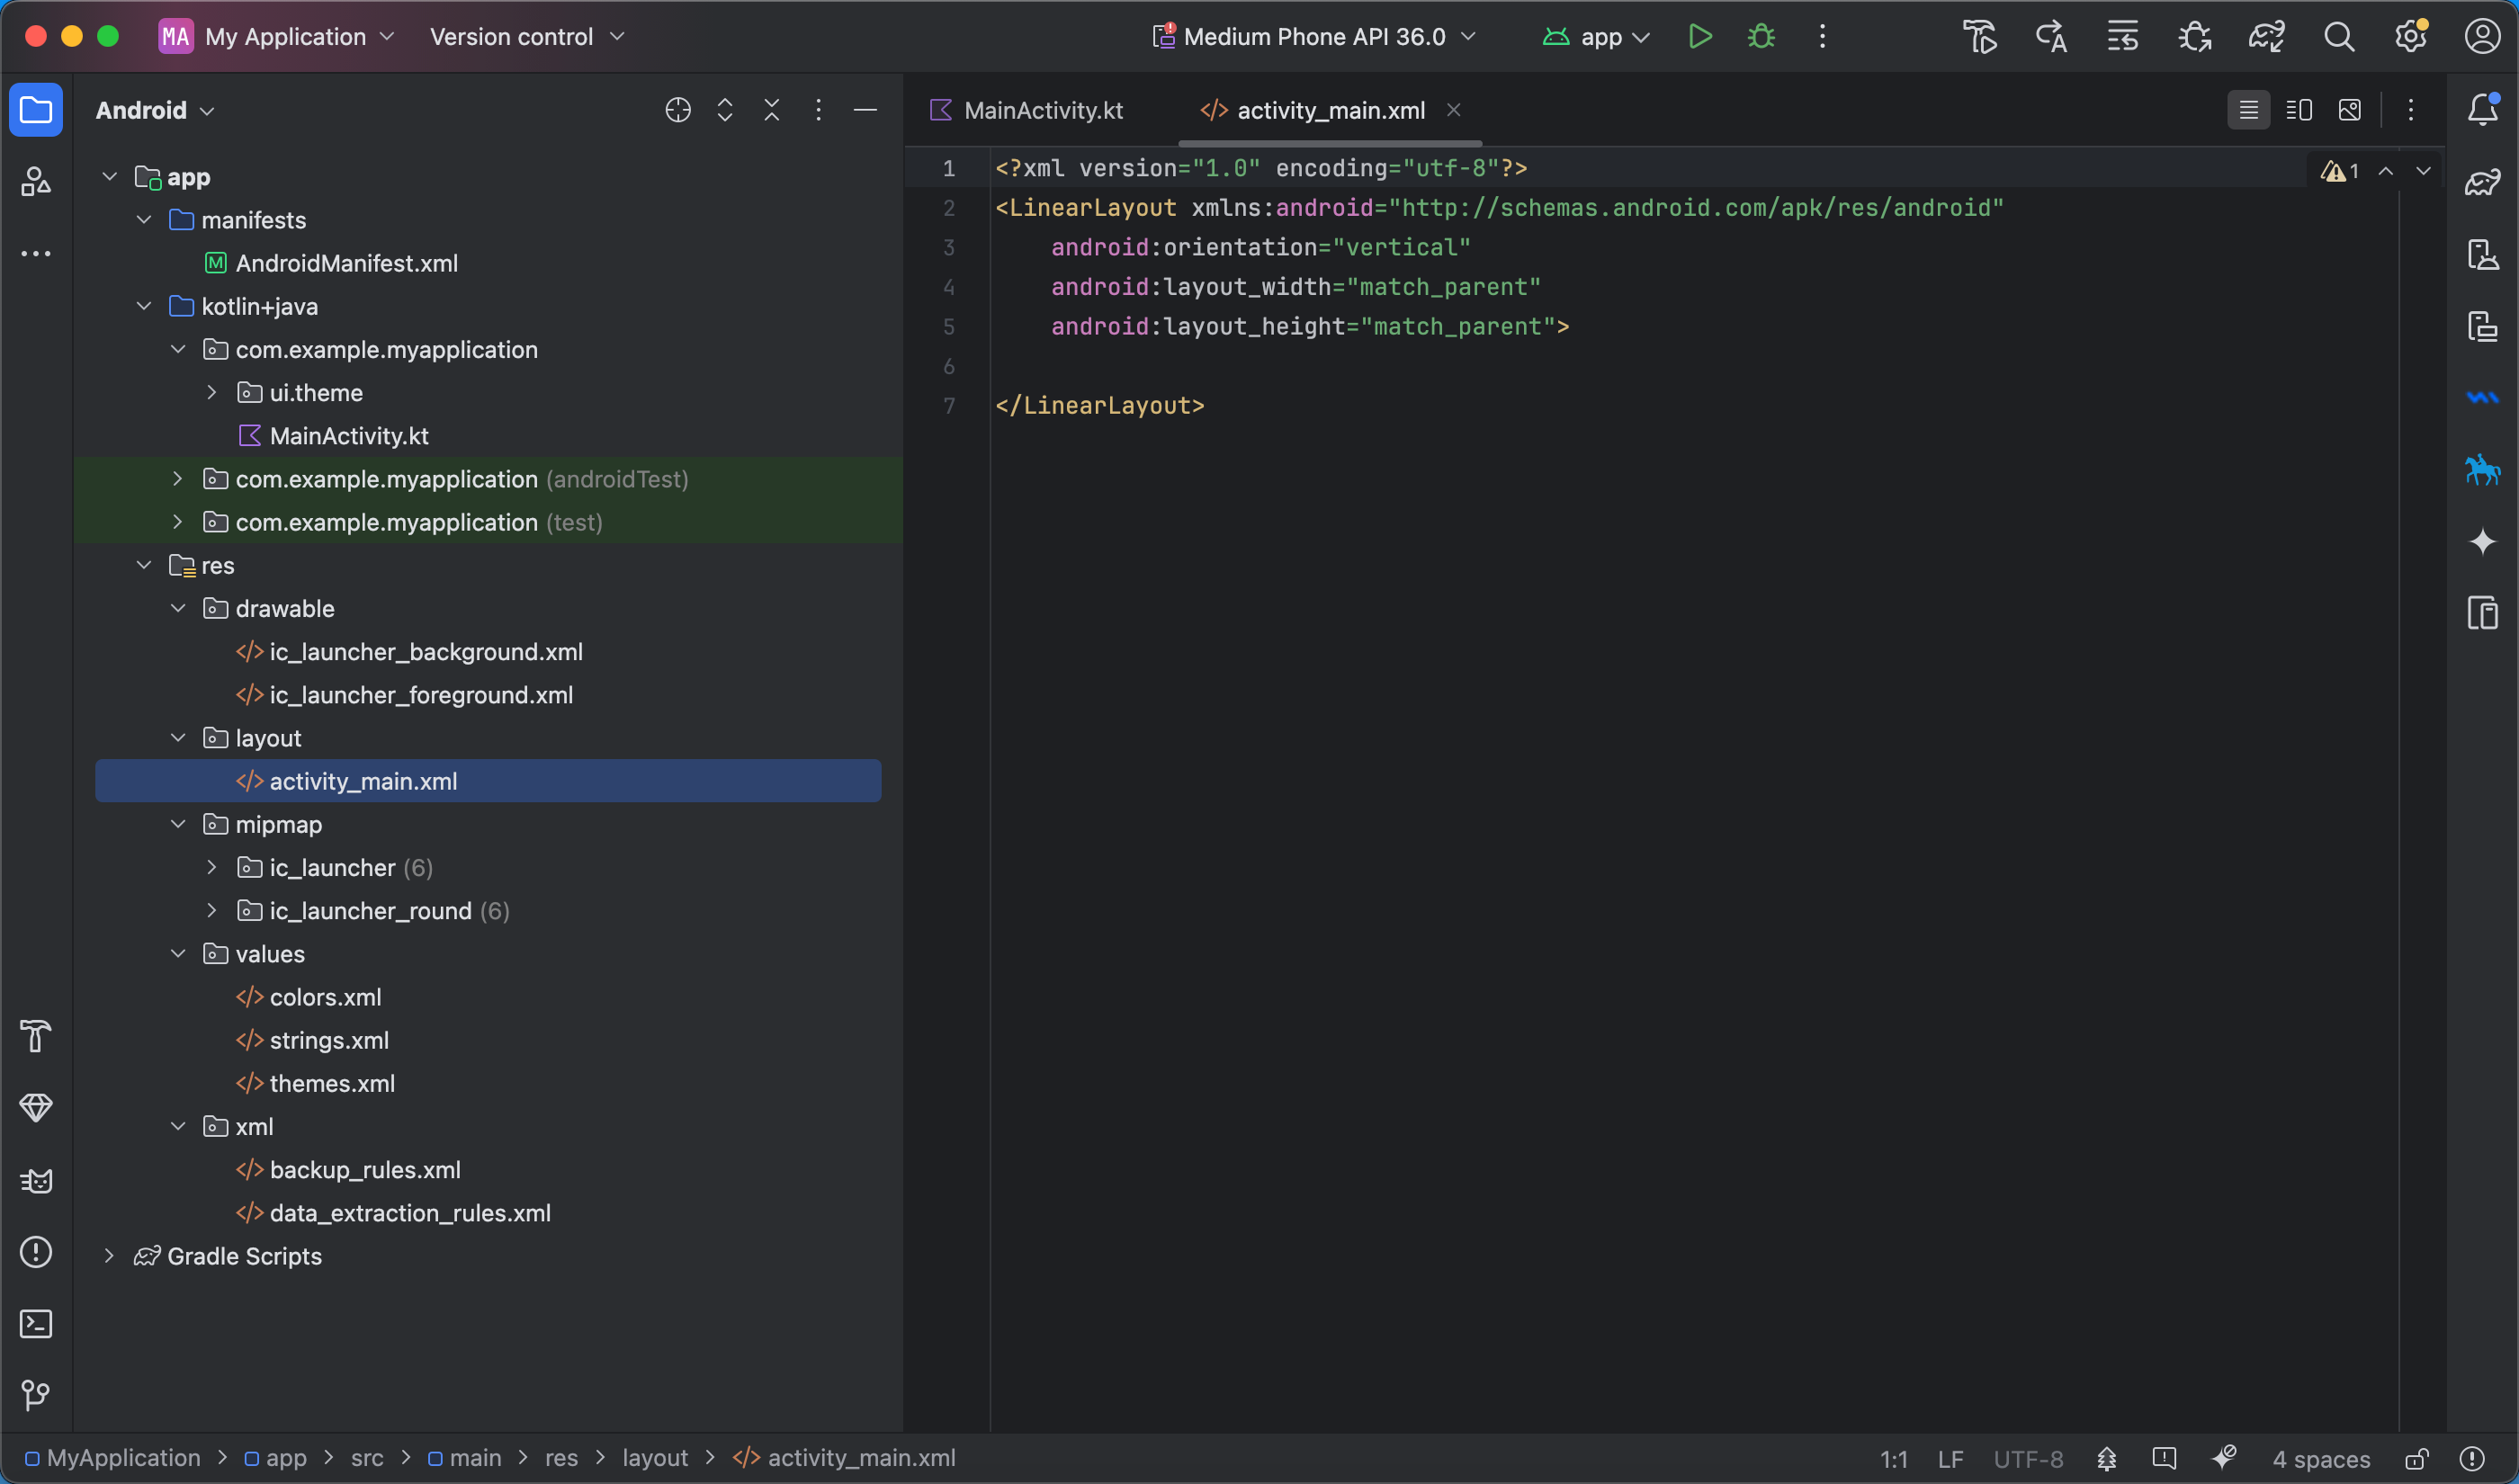Sync project with Gradle files icon

click(x=2266, y=37)
